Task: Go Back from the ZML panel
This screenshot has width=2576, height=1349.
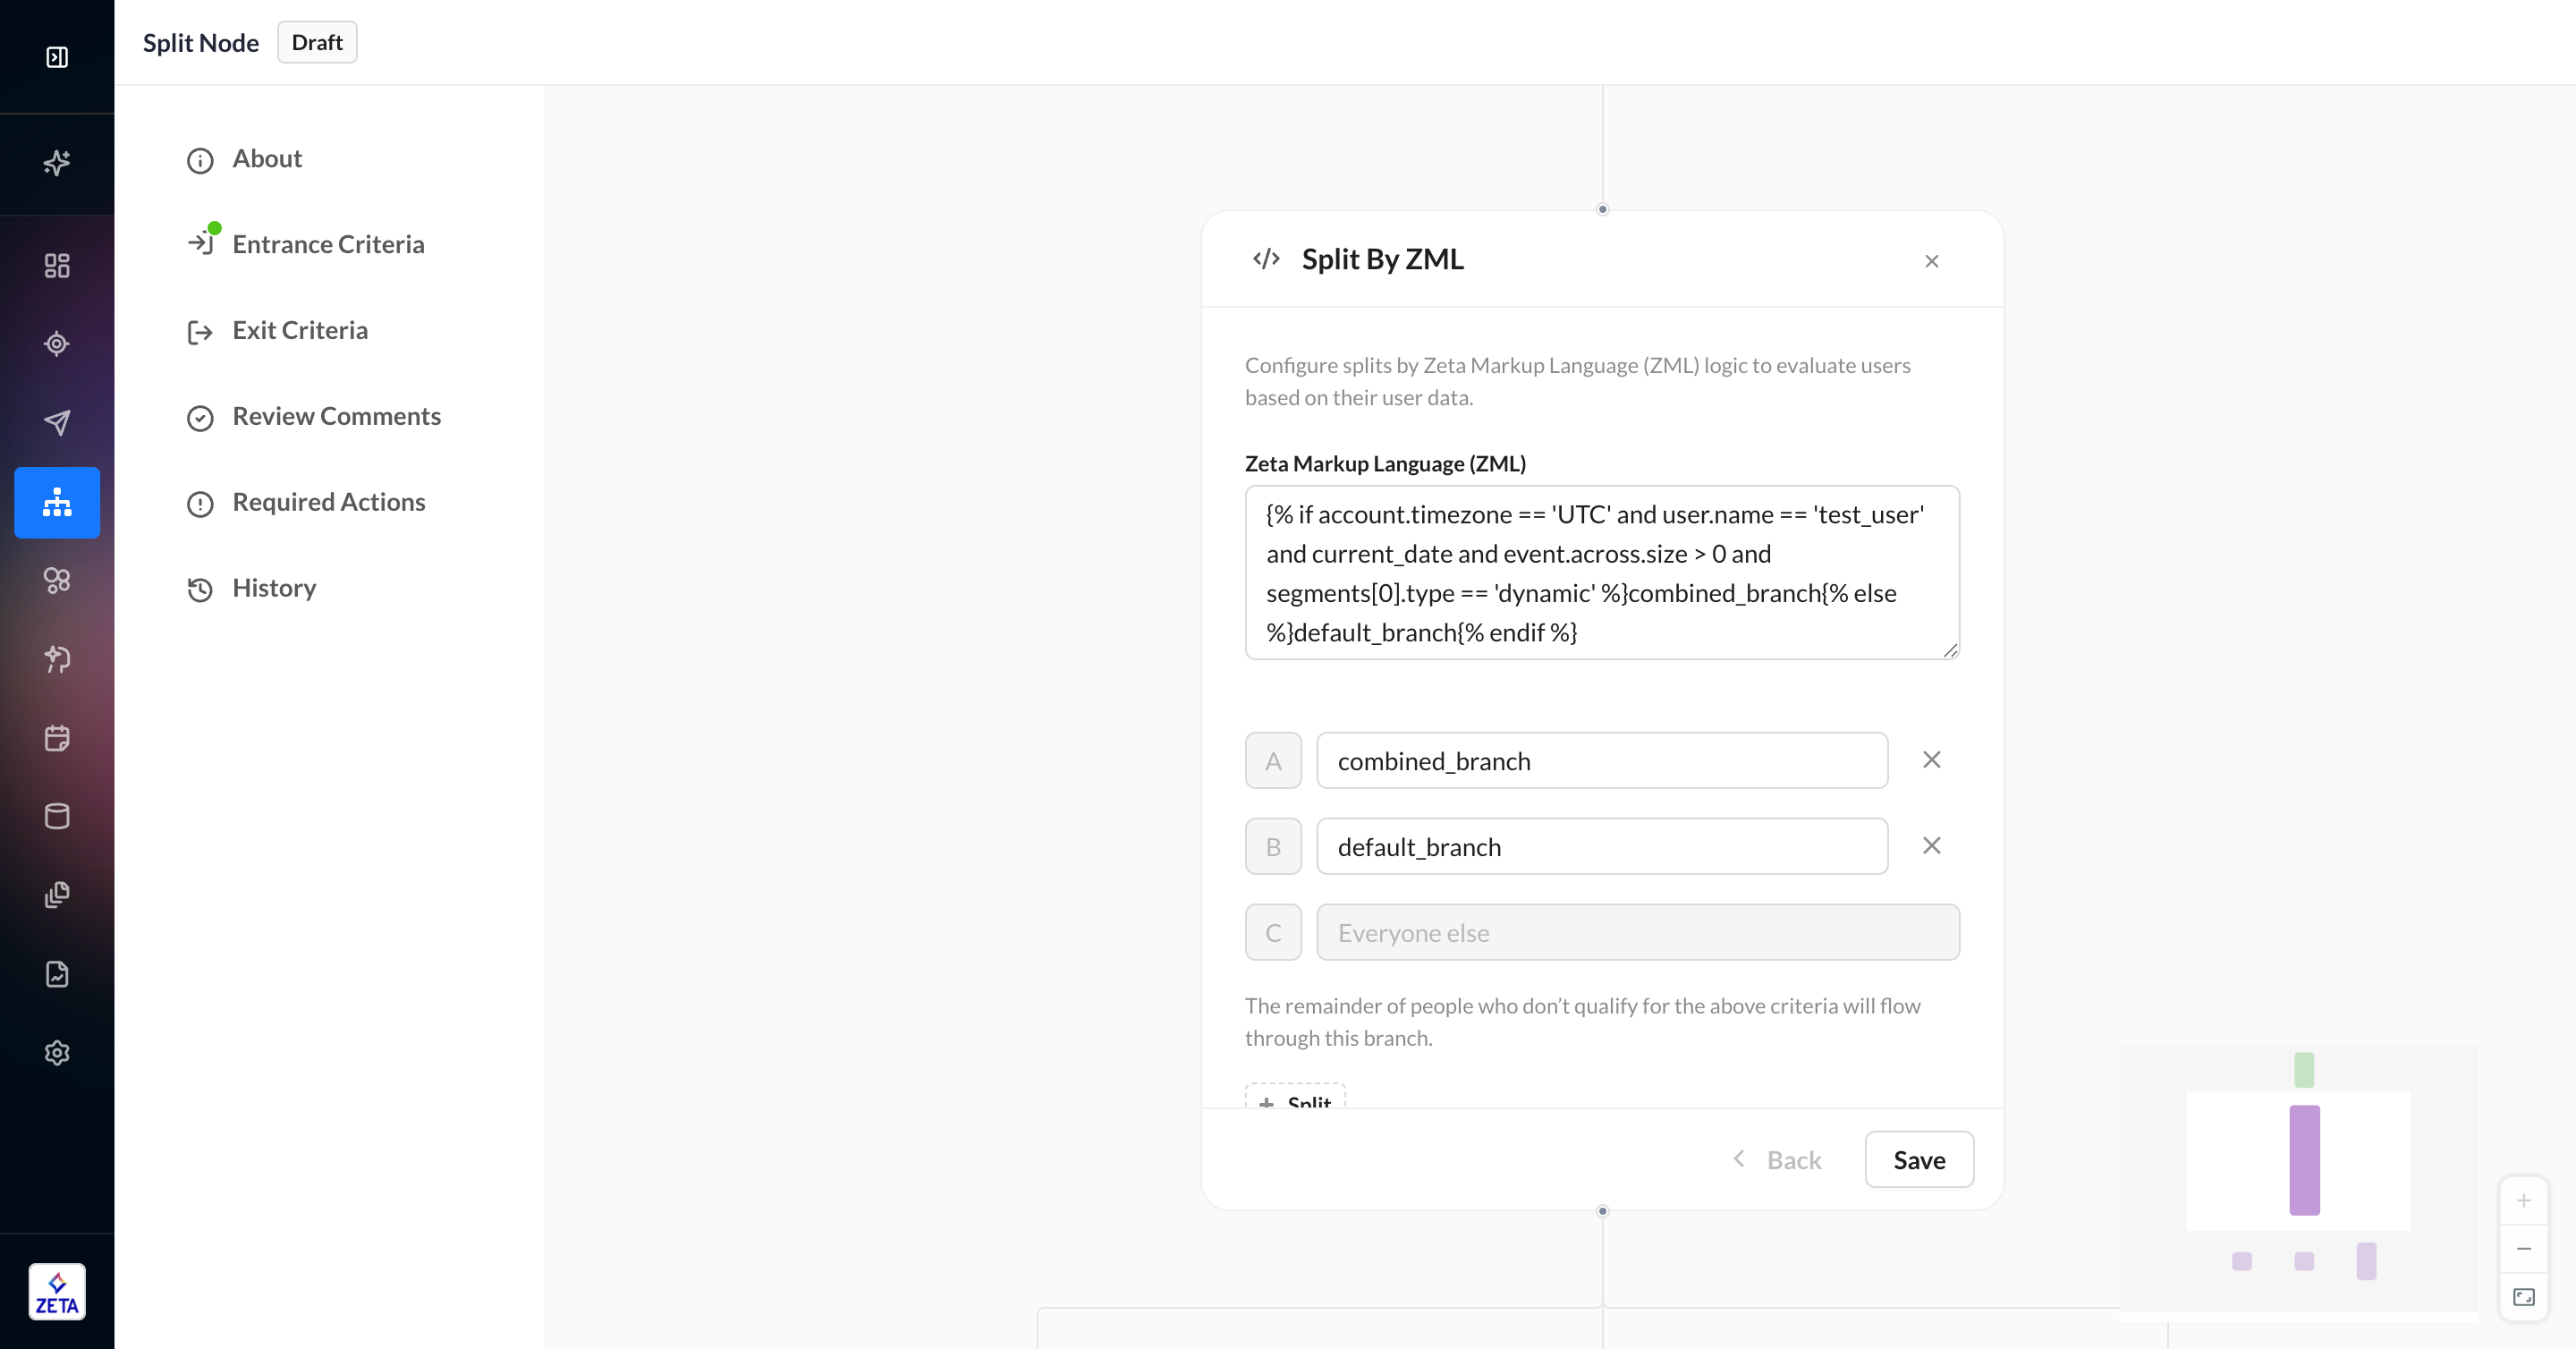Action: point(1777,1160)
